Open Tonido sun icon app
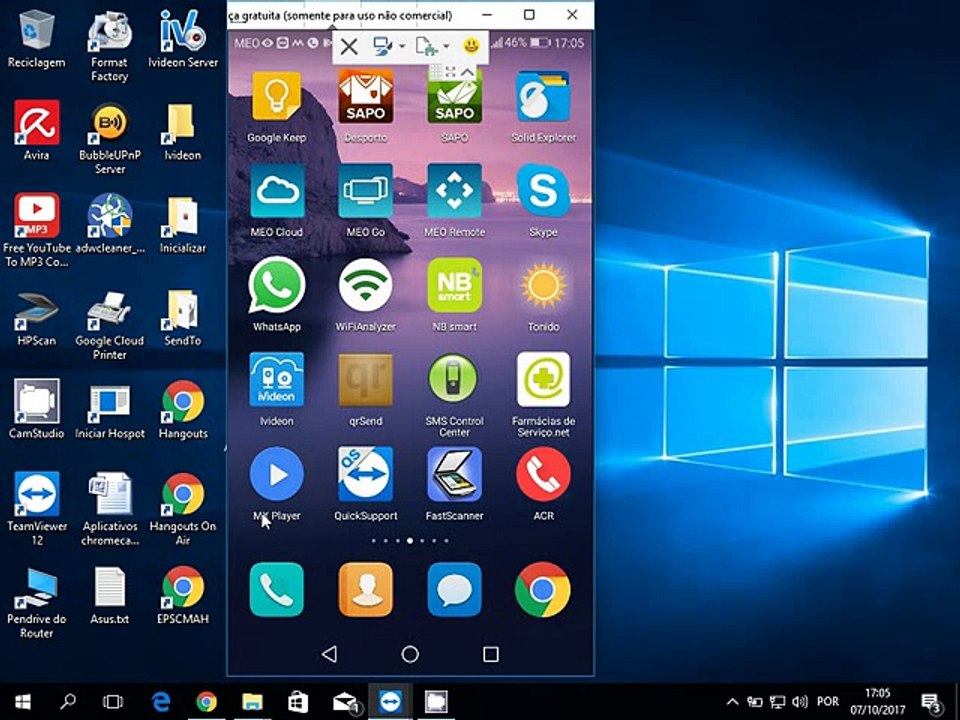Viewport: 960px width, 720px height. (543, 285)
